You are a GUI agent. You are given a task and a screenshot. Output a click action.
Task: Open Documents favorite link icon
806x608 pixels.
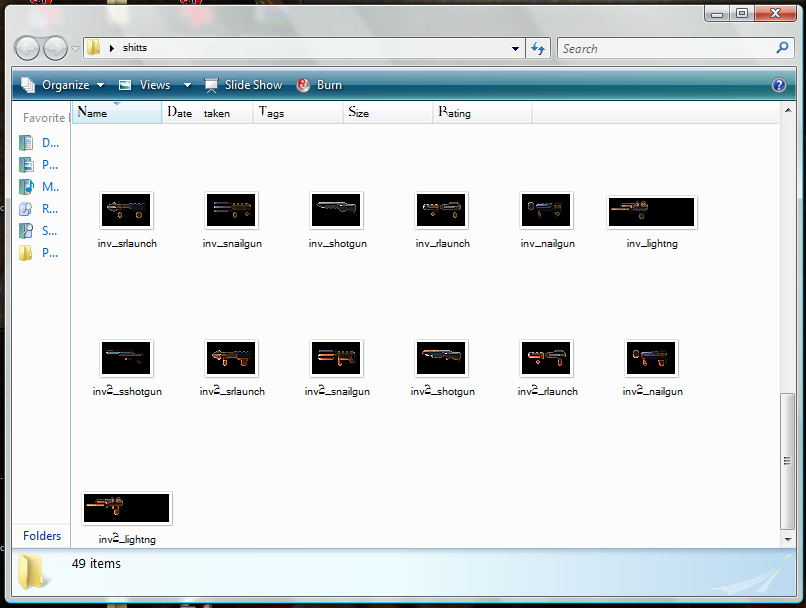coord(26,143)
